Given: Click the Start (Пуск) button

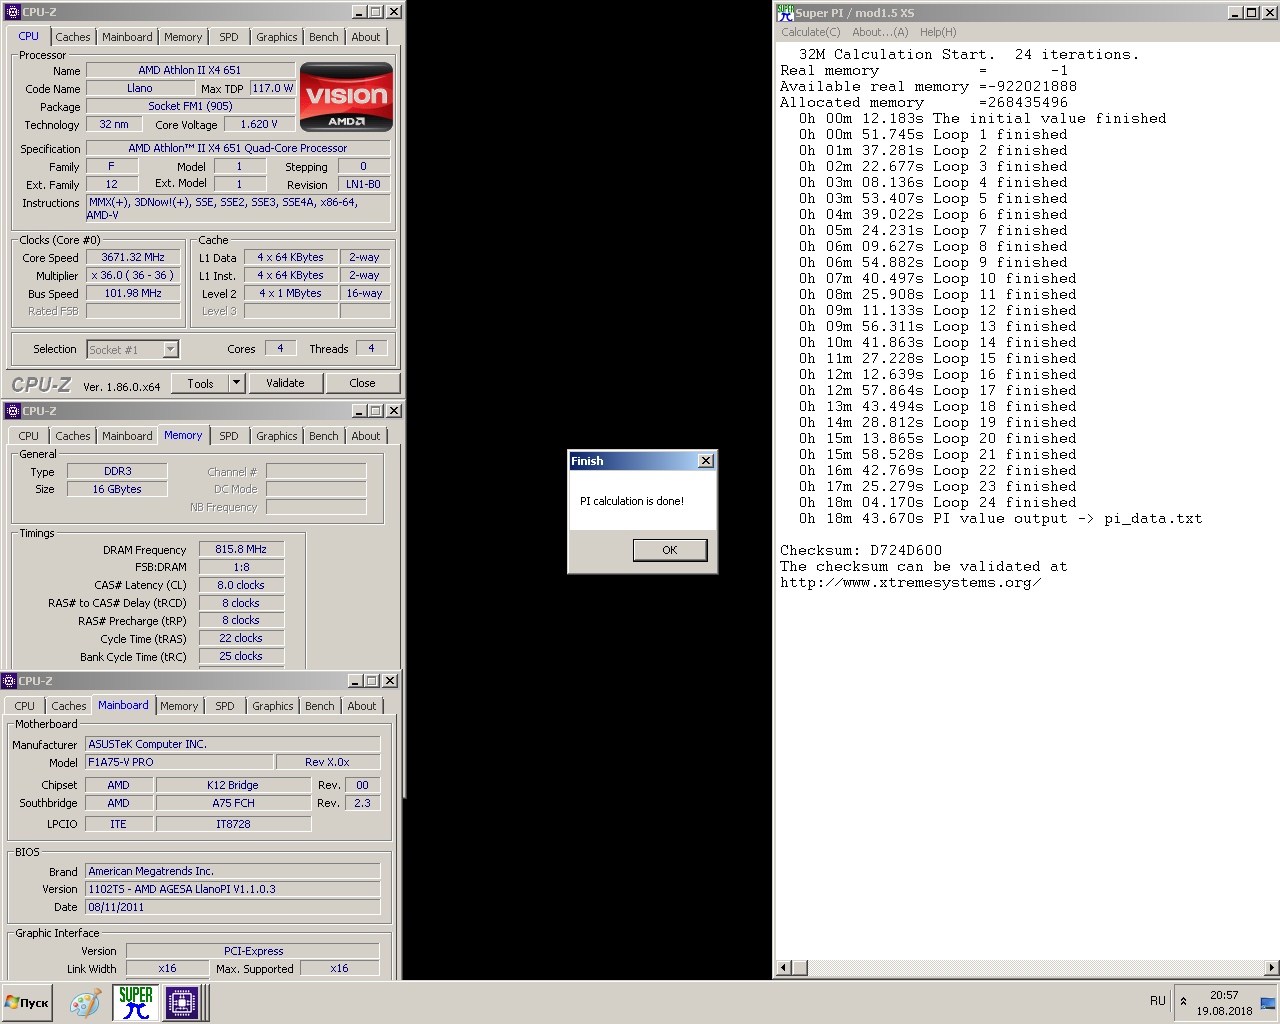Looking at the screenshot, I should click(28, 1002).
